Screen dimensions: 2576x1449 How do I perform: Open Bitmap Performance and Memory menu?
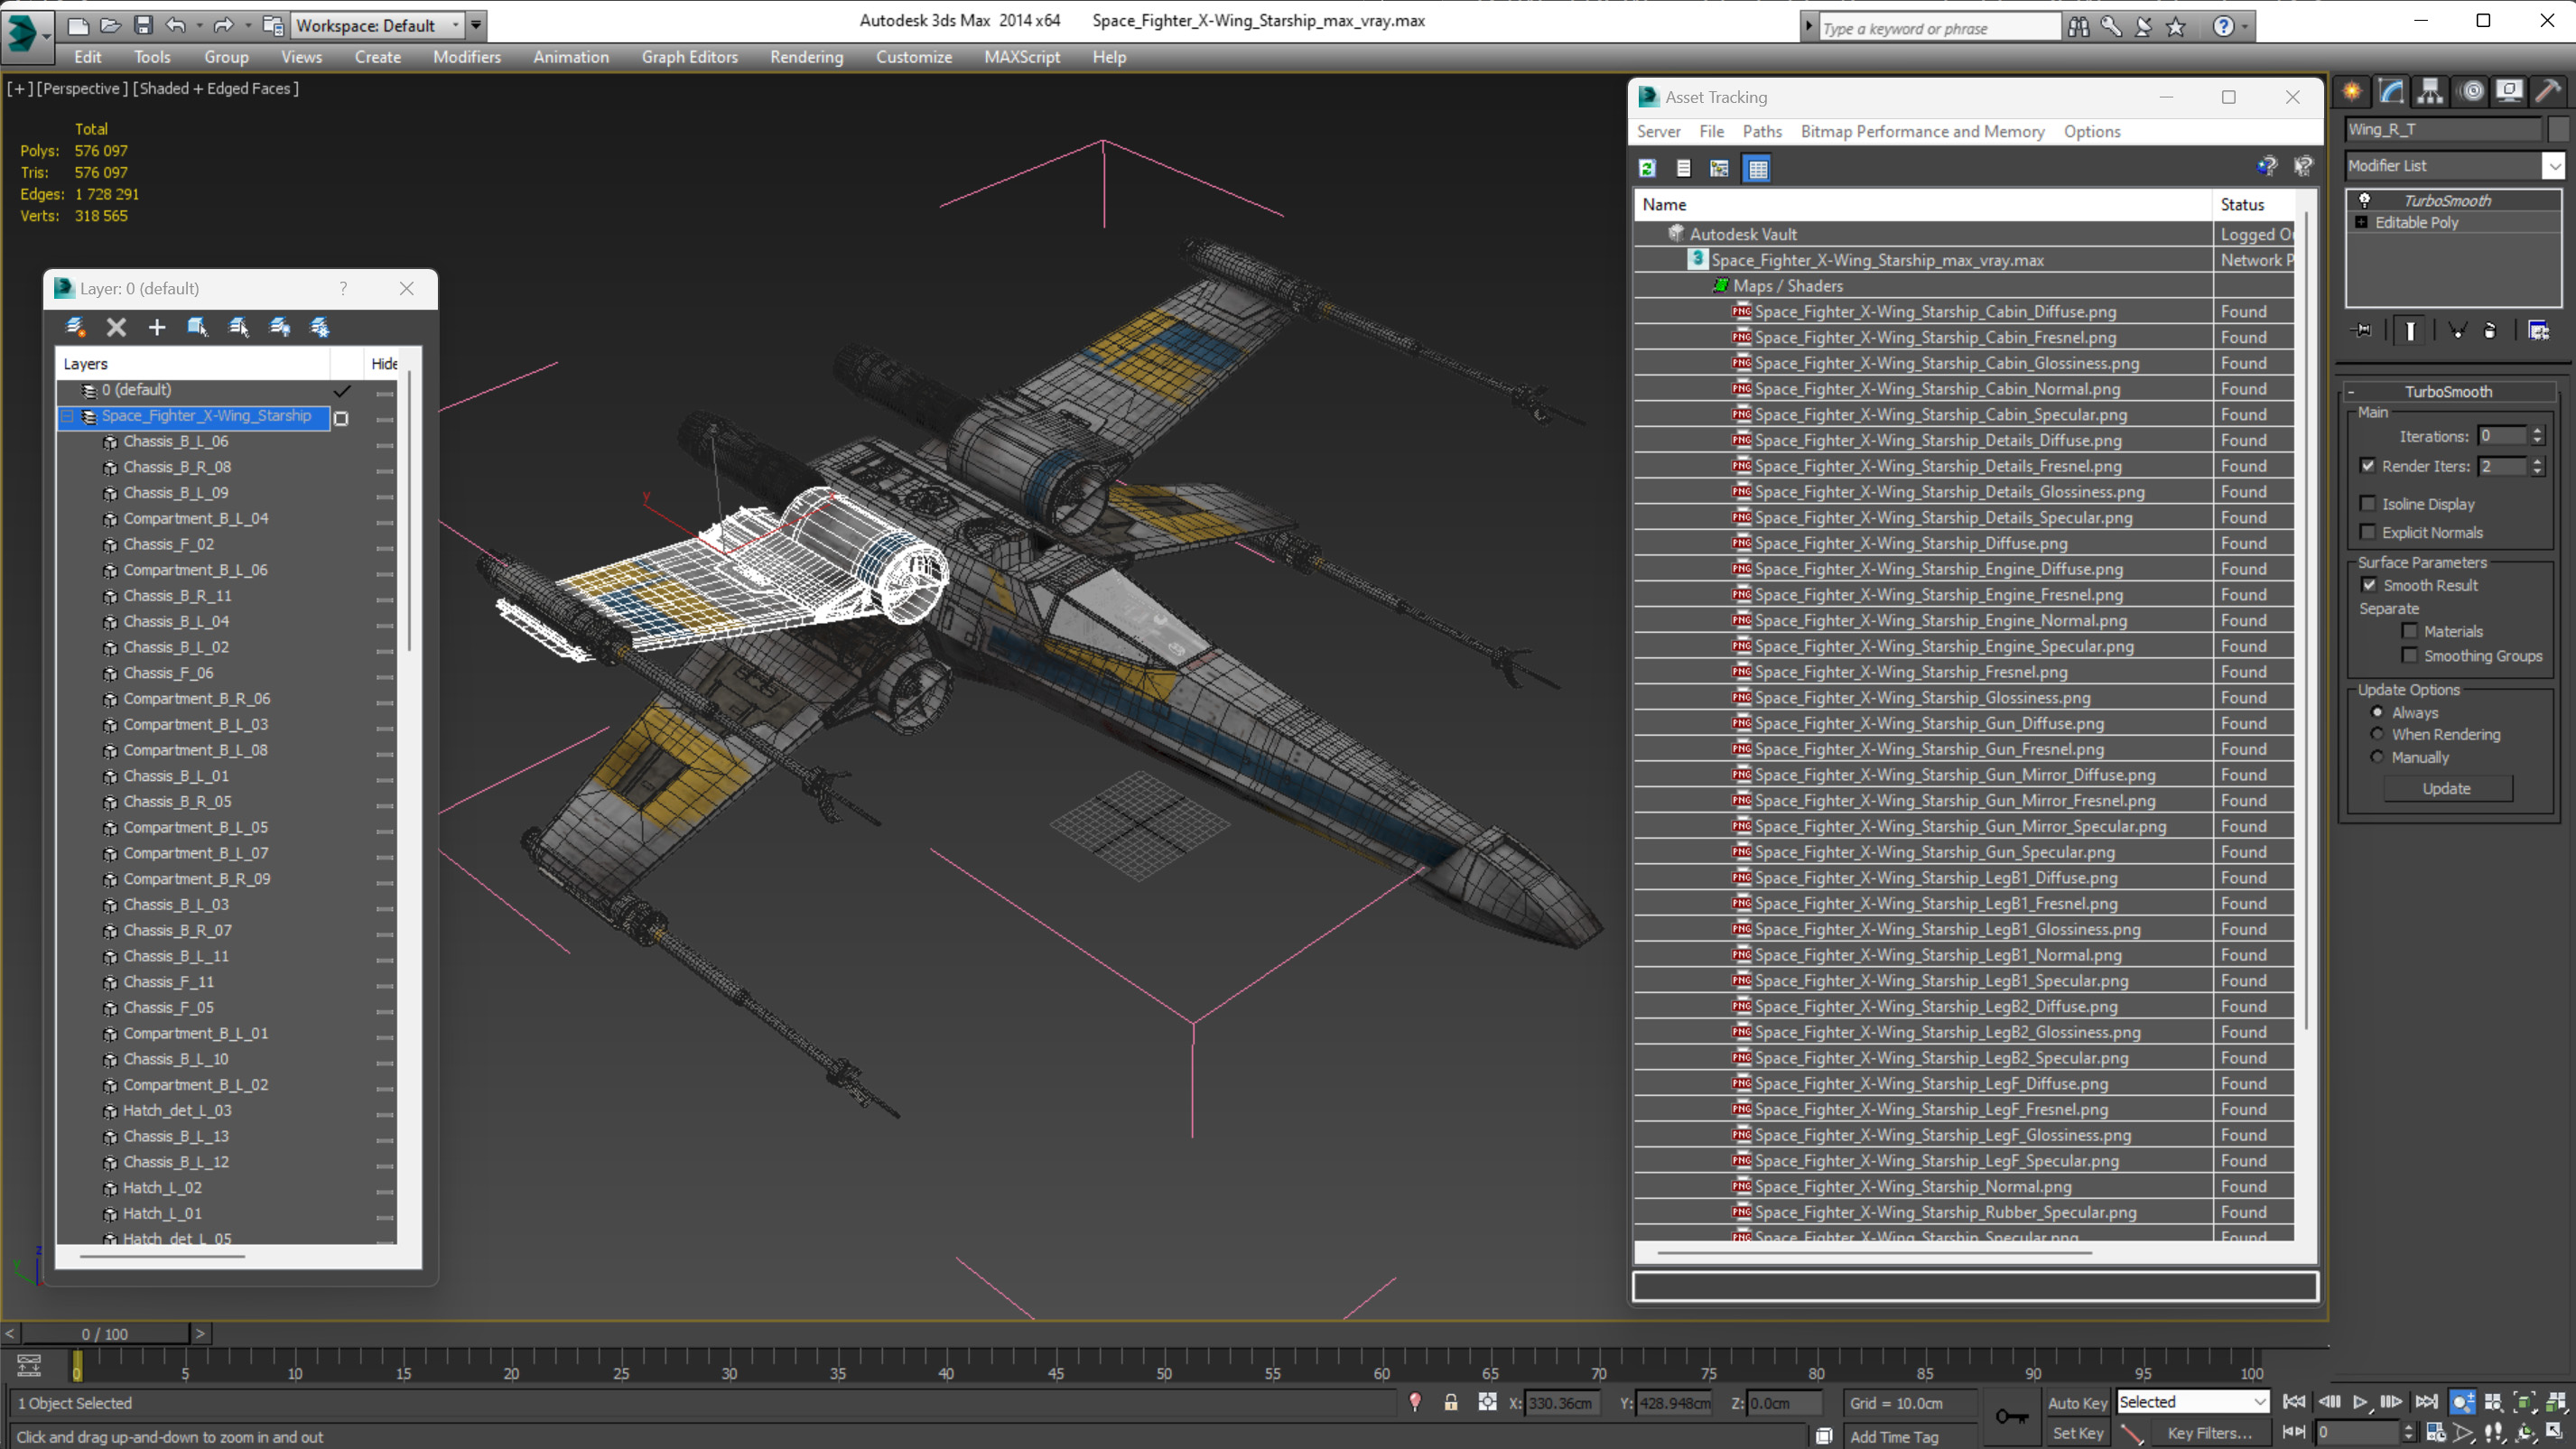[x=1922, y=131]
